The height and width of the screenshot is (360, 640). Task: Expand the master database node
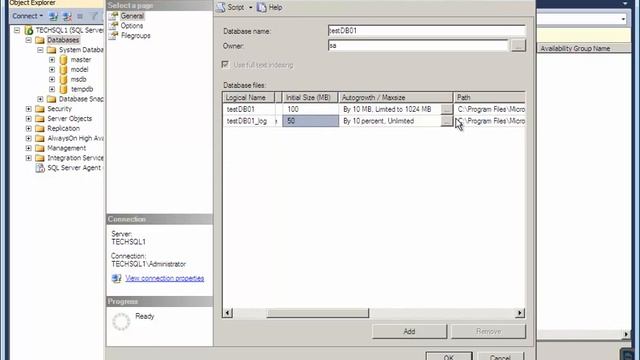pyautogui.click(x=52, y=60)
